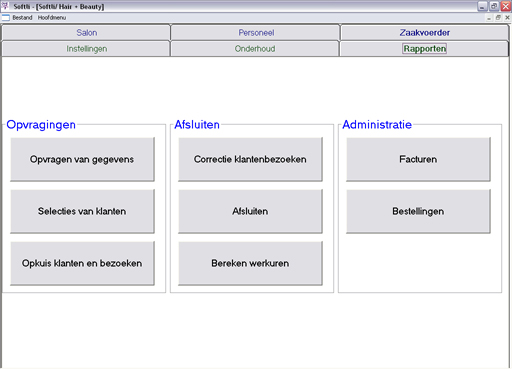Start Opkuis klanten en bezoeken
Screen dimensions: 512x369
pos(82,263)
